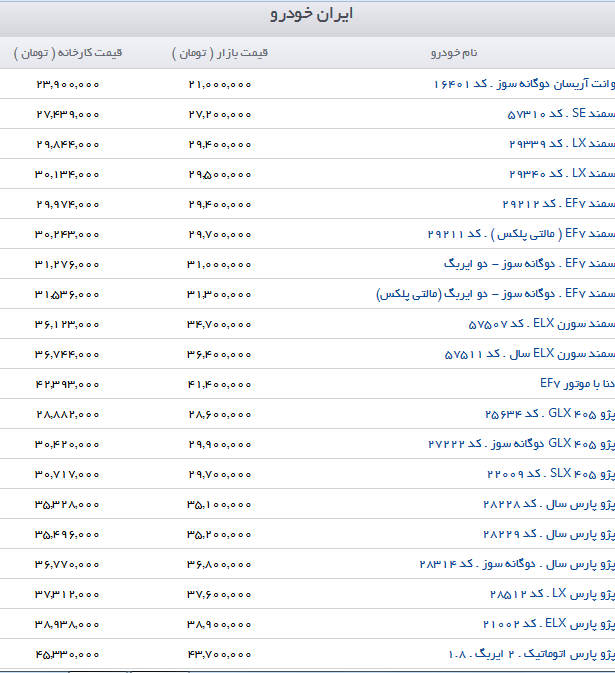Image resolution: width=615 pixels, height=673 pixels.
Task: Open the سمند LX کد ۲۹۳۴۰ link
Action: pos(562,174)
